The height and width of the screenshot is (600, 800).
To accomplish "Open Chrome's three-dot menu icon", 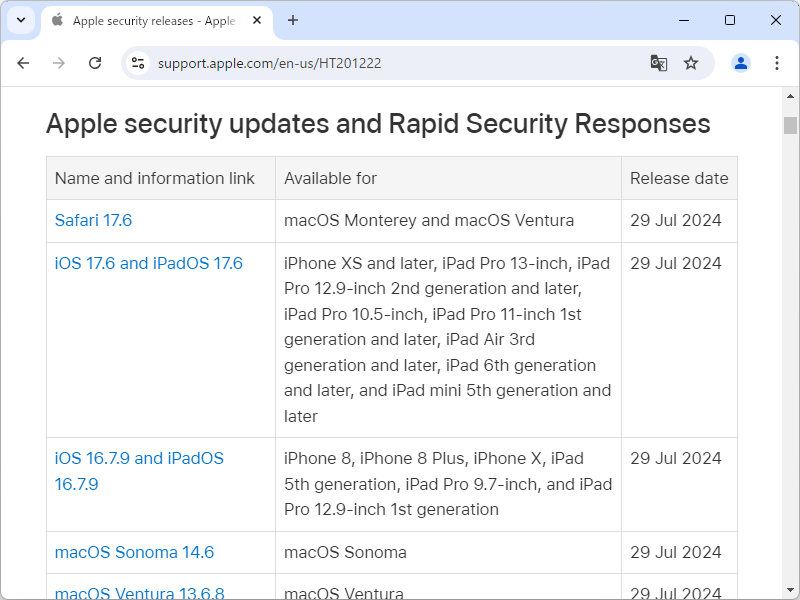I will click(777, 62).
